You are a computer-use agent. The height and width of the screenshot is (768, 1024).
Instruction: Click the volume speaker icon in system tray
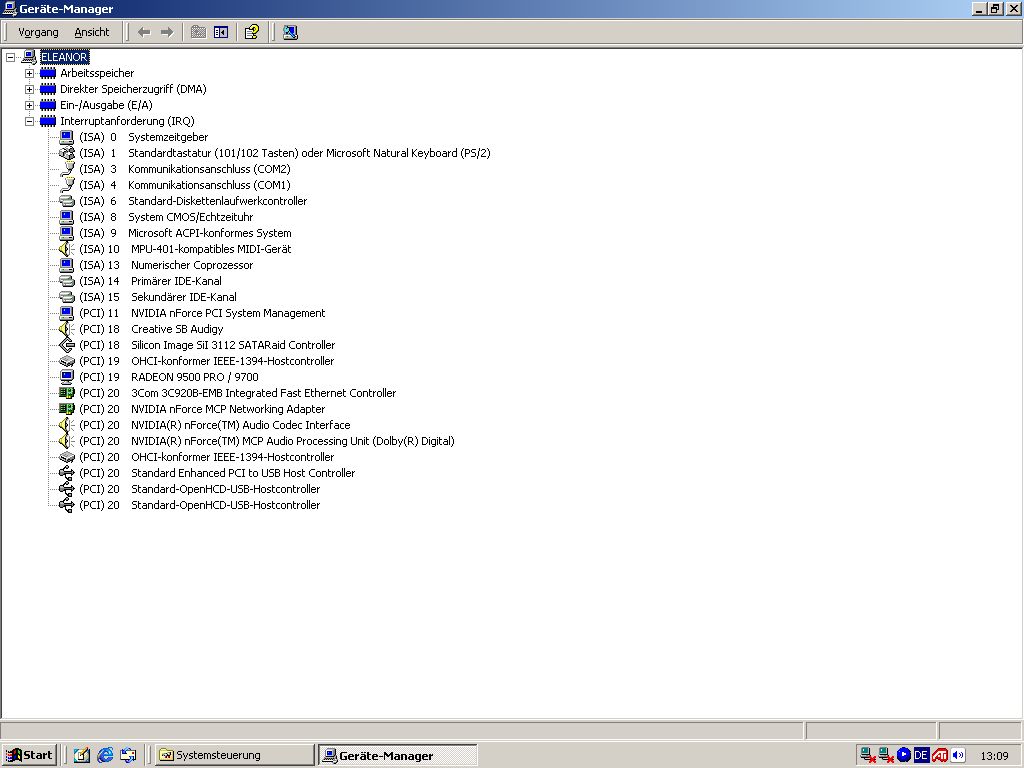tap(958, 755)
